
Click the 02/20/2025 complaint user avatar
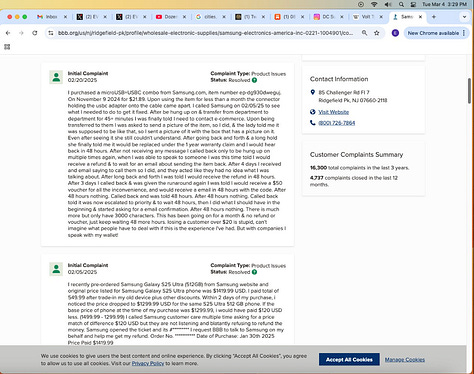(56, 77)
